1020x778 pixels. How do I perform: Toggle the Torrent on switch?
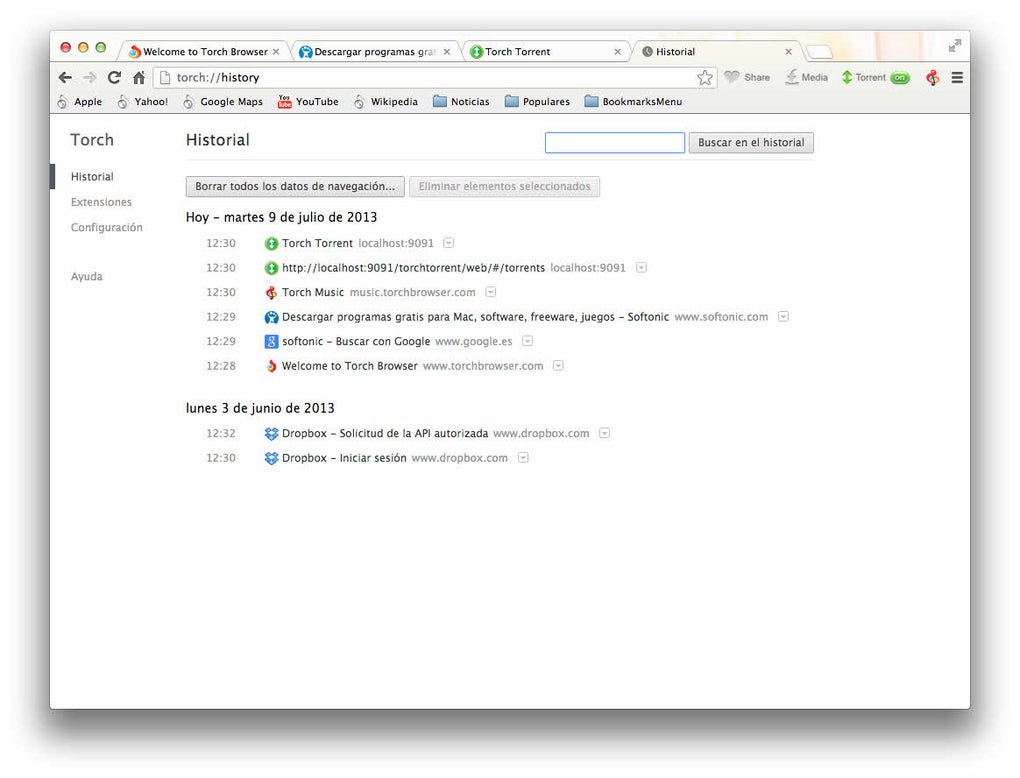900,77
